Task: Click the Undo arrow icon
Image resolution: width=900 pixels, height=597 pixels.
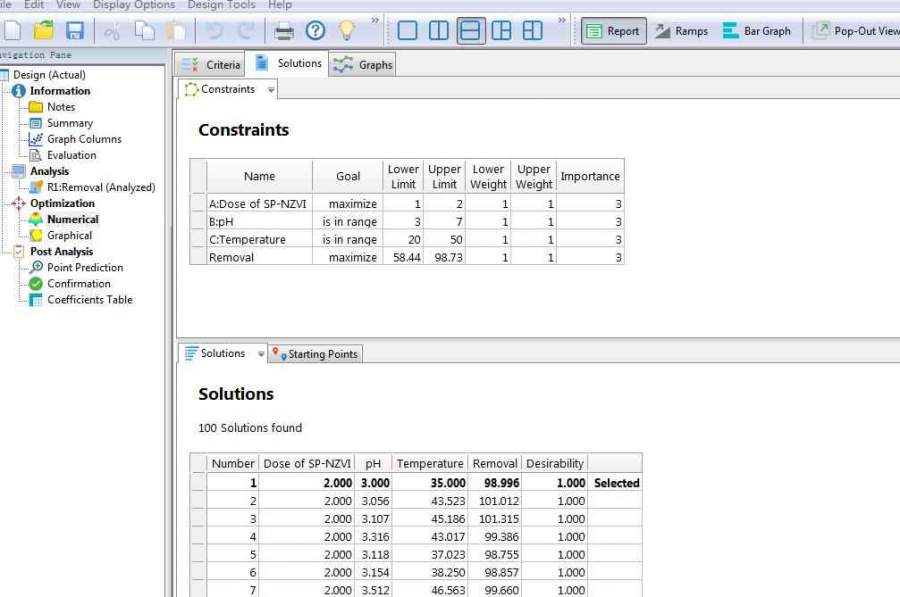Action: click(x=213, y=31)
